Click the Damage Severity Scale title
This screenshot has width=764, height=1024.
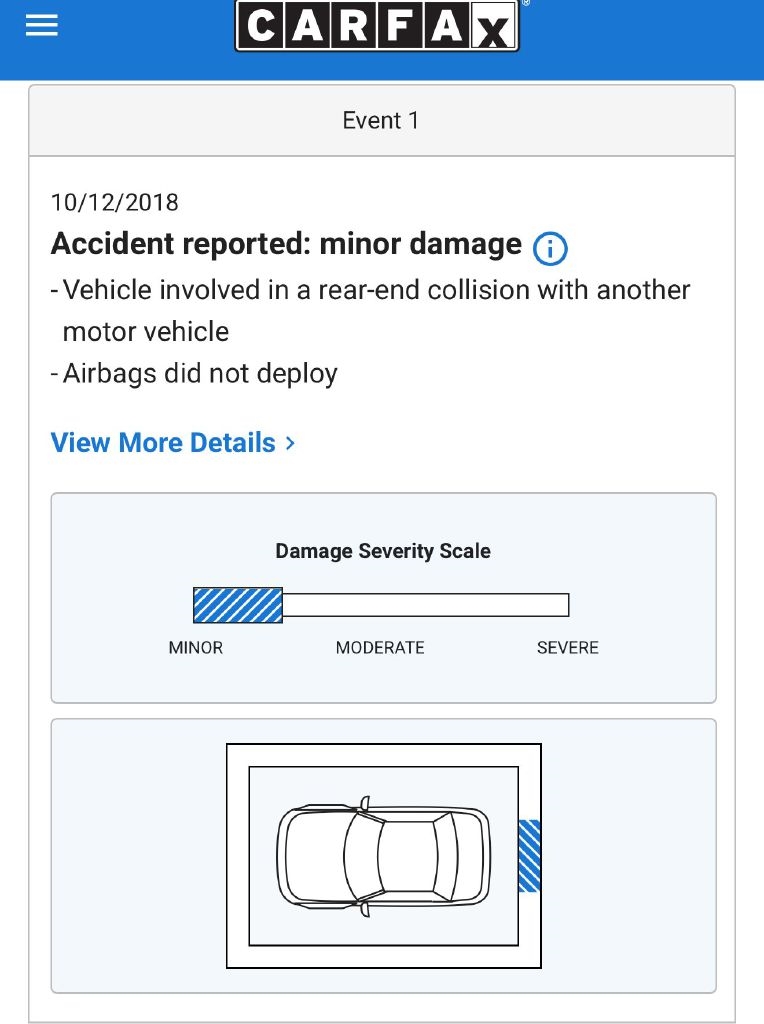pos(383,551)
